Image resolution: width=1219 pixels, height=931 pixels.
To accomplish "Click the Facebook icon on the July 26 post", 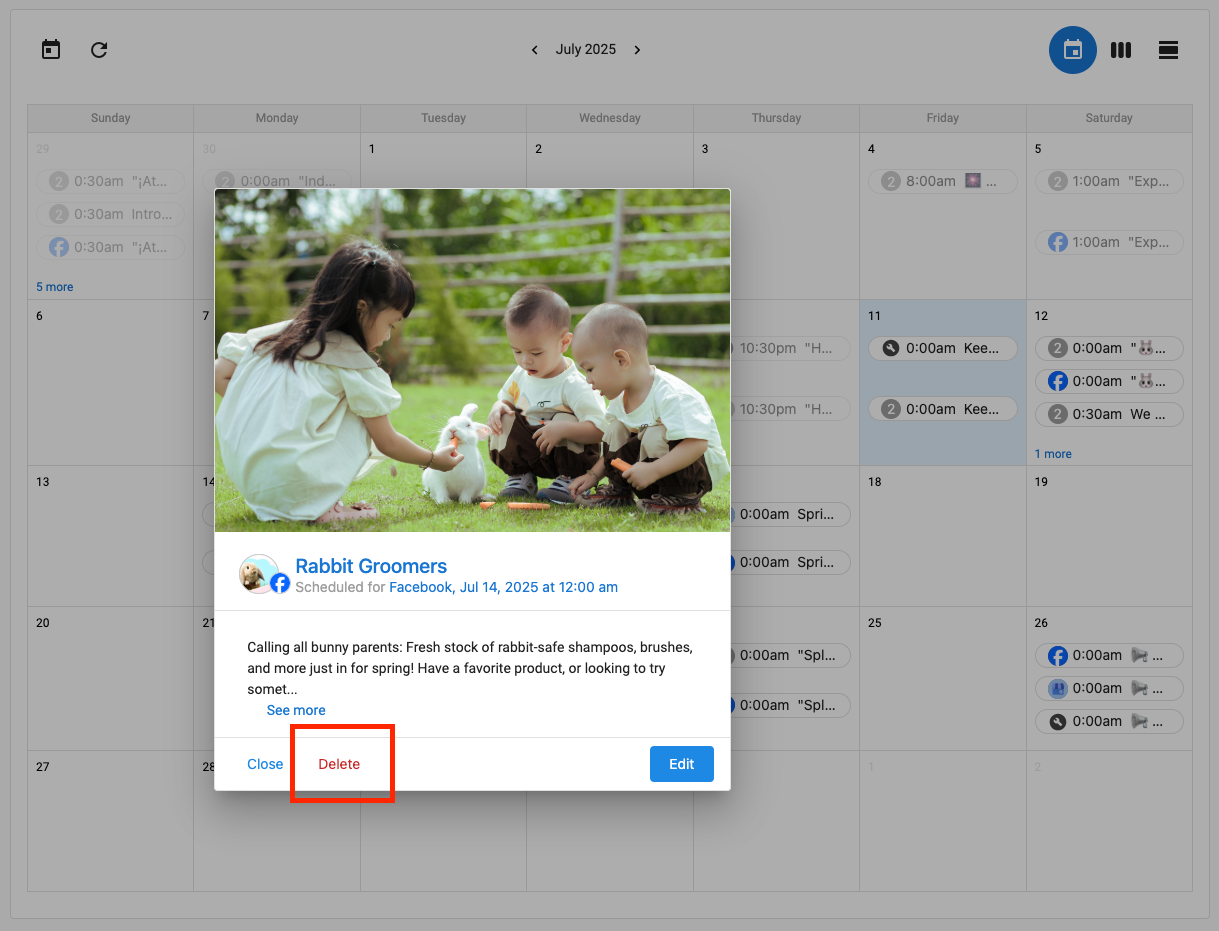I will click(1057, 655).
